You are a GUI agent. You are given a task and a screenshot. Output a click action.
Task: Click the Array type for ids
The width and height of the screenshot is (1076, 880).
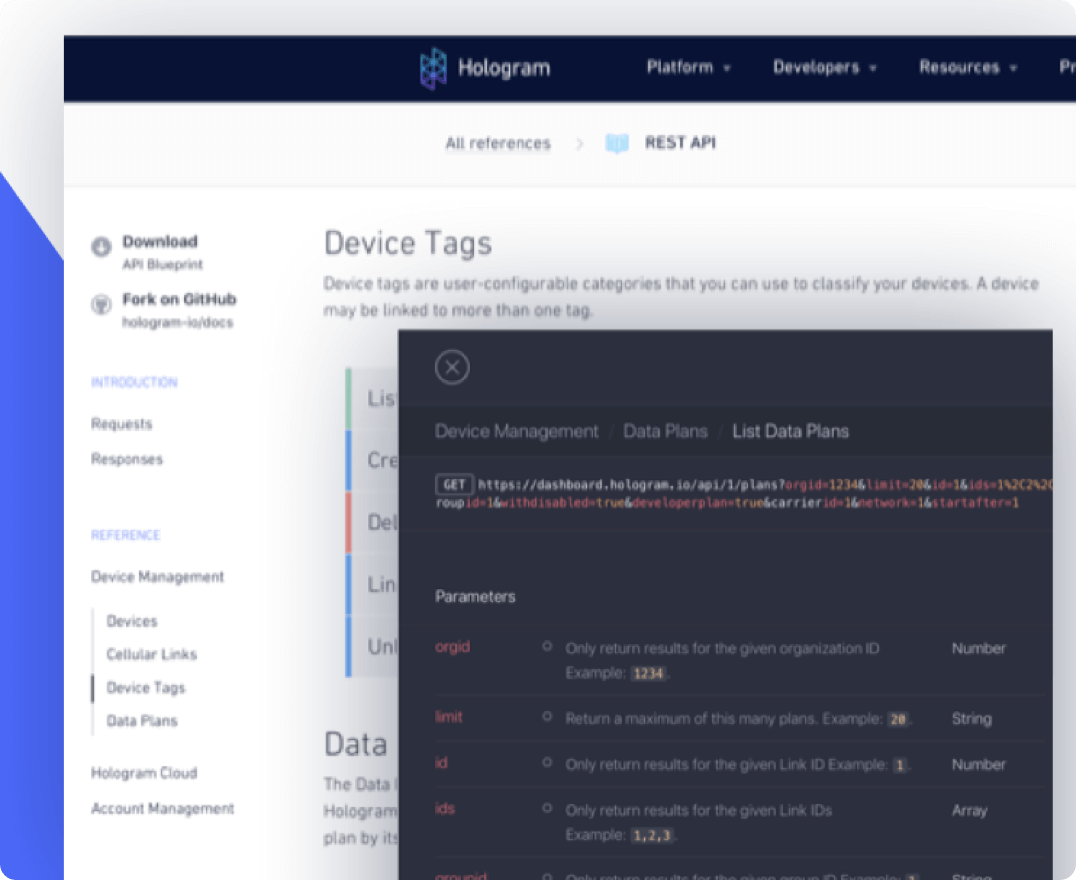tap(969, 811)
